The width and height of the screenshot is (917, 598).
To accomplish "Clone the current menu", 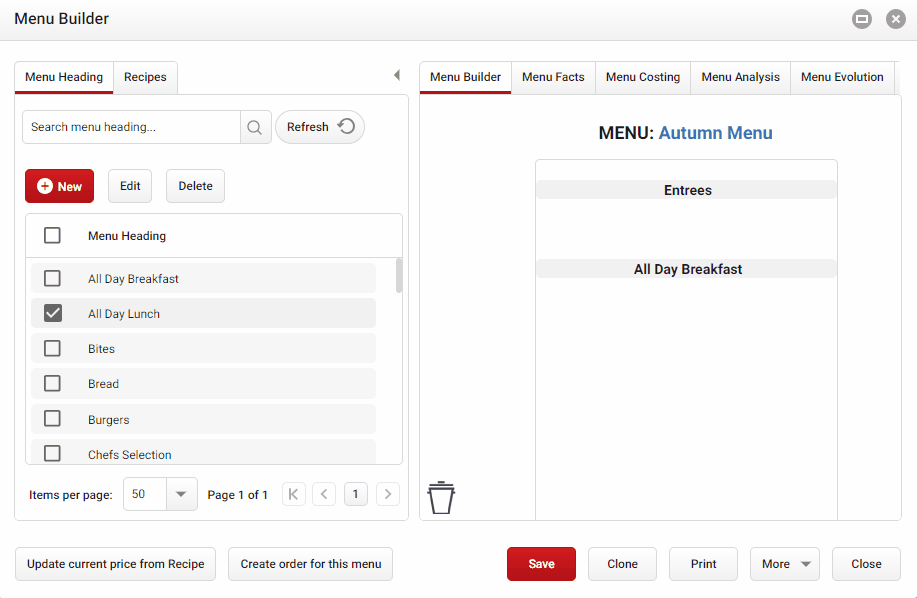I will coord(622,564).
